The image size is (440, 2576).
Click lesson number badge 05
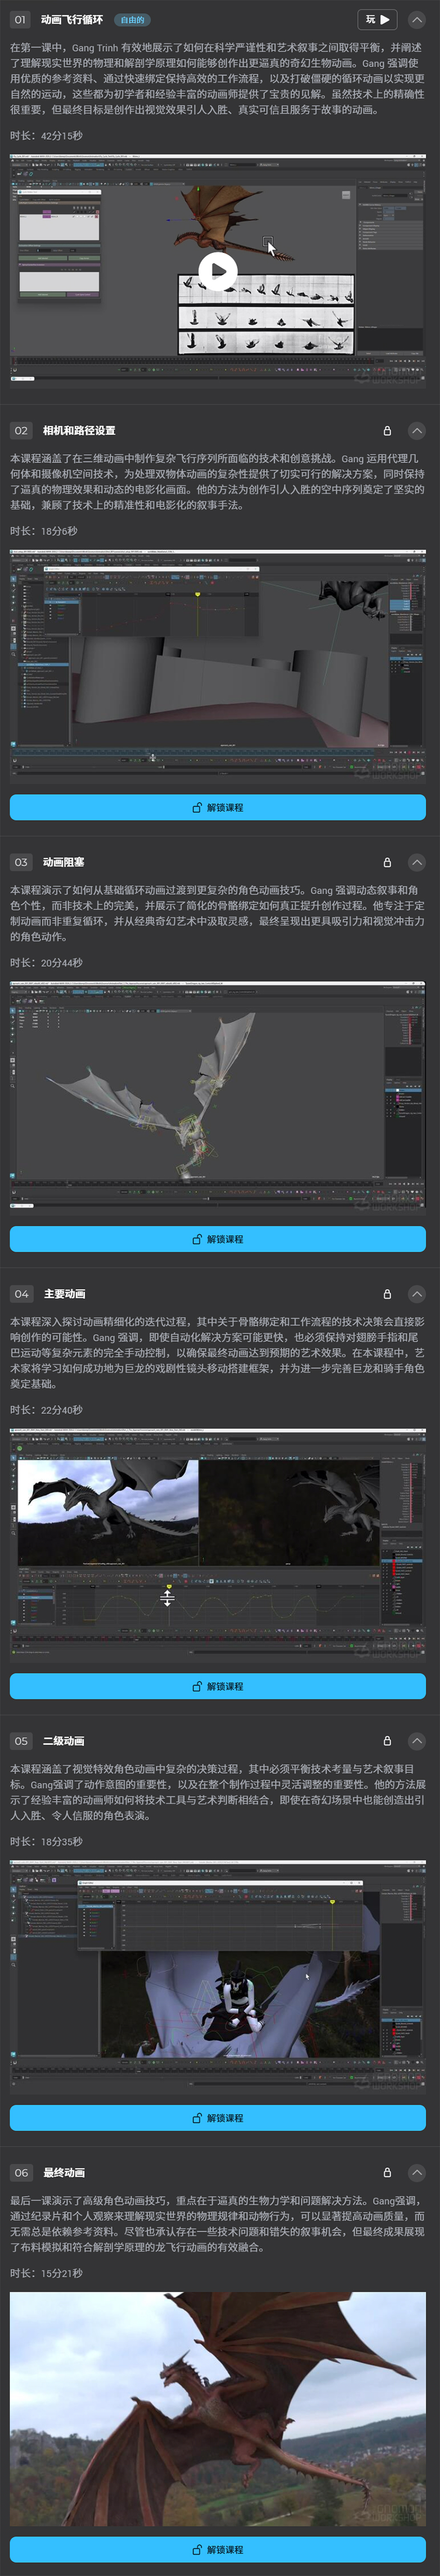point(21,1742)
